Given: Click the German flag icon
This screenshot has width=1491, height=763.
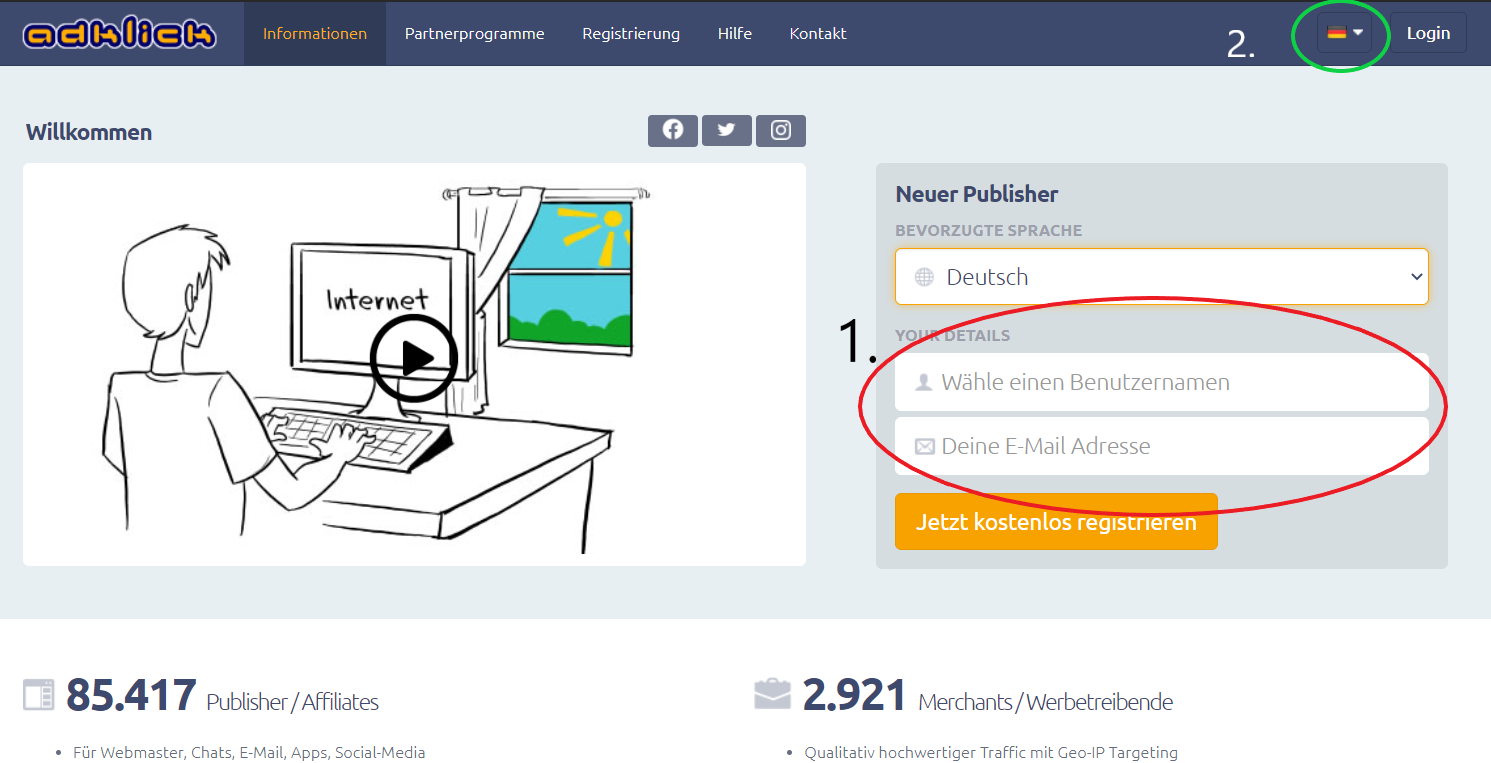Looking at the screenshot, I should (1336, 33).
